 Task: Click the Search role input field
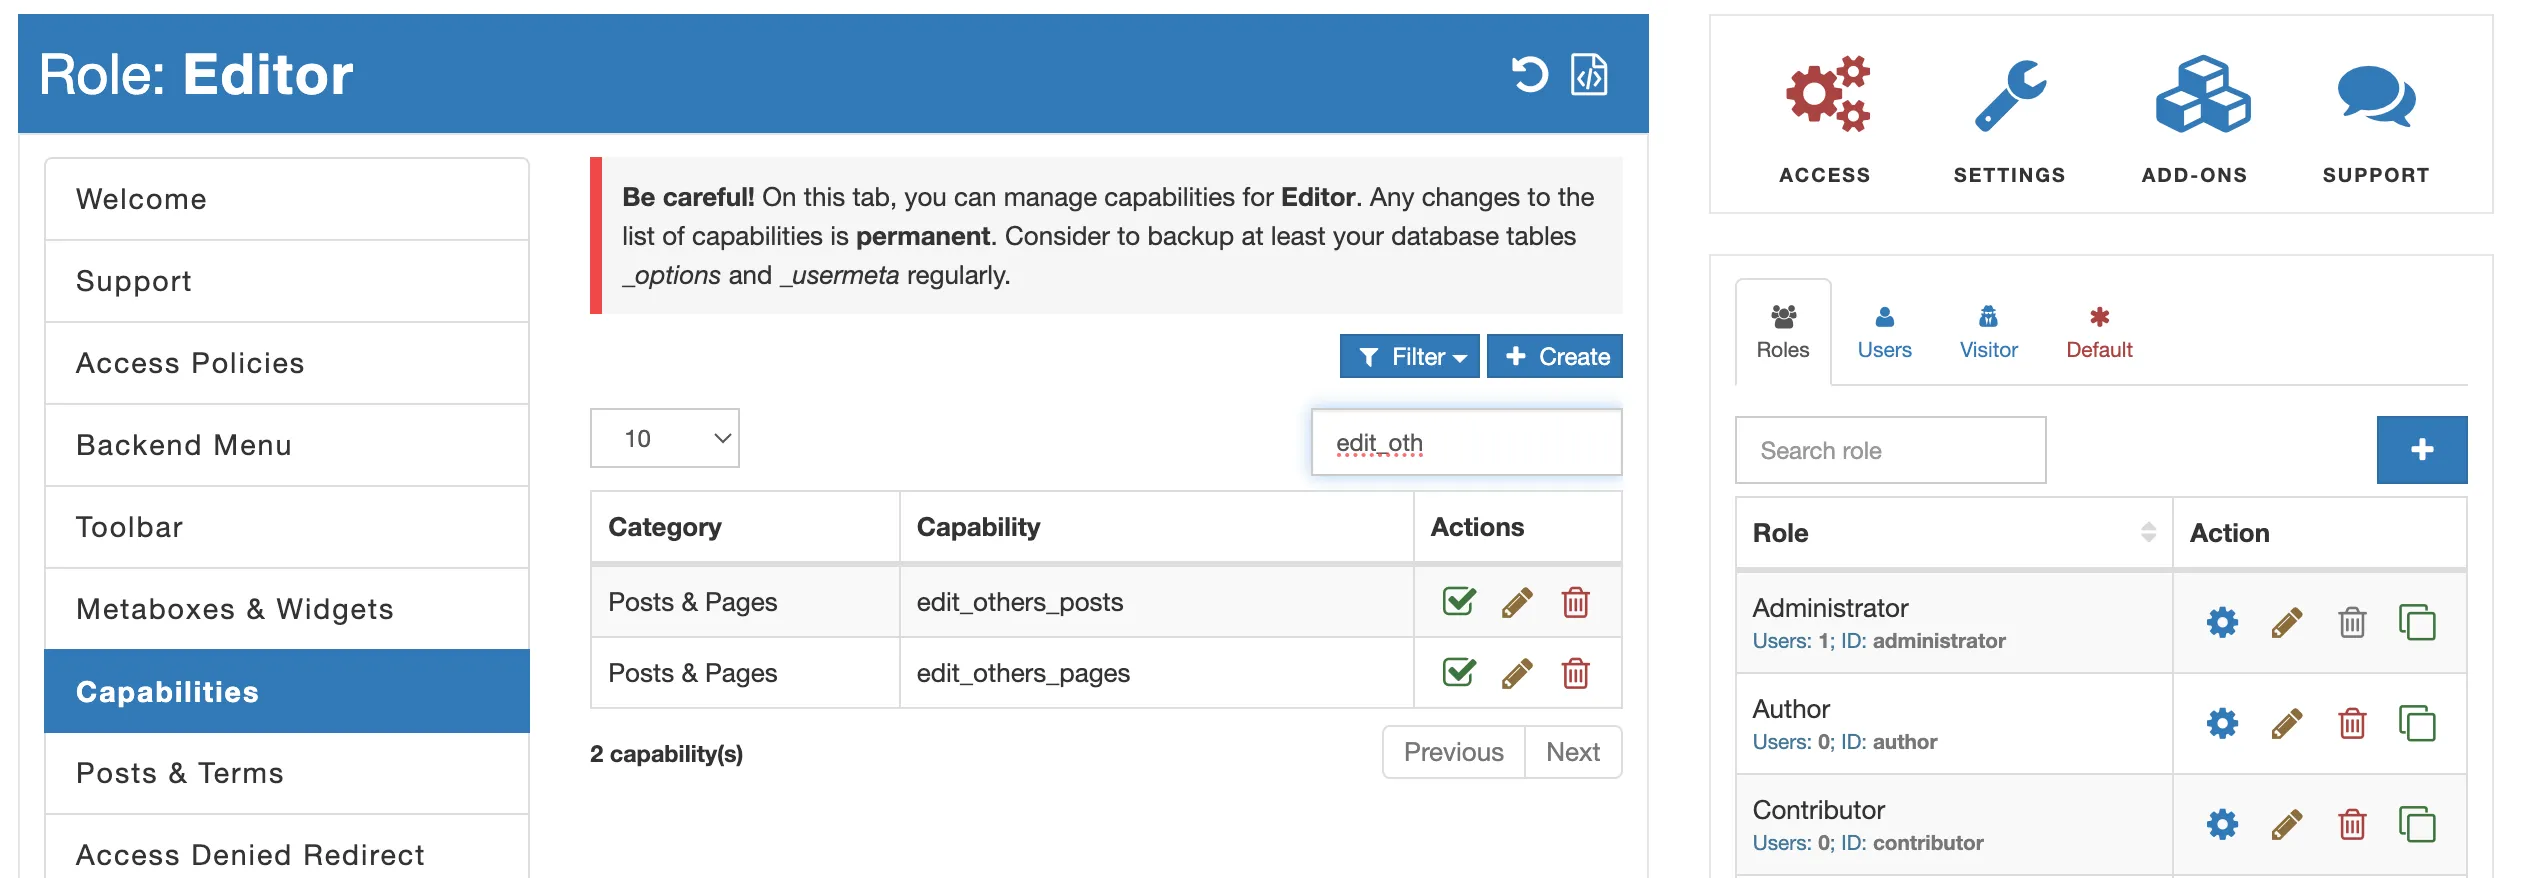1891,450
